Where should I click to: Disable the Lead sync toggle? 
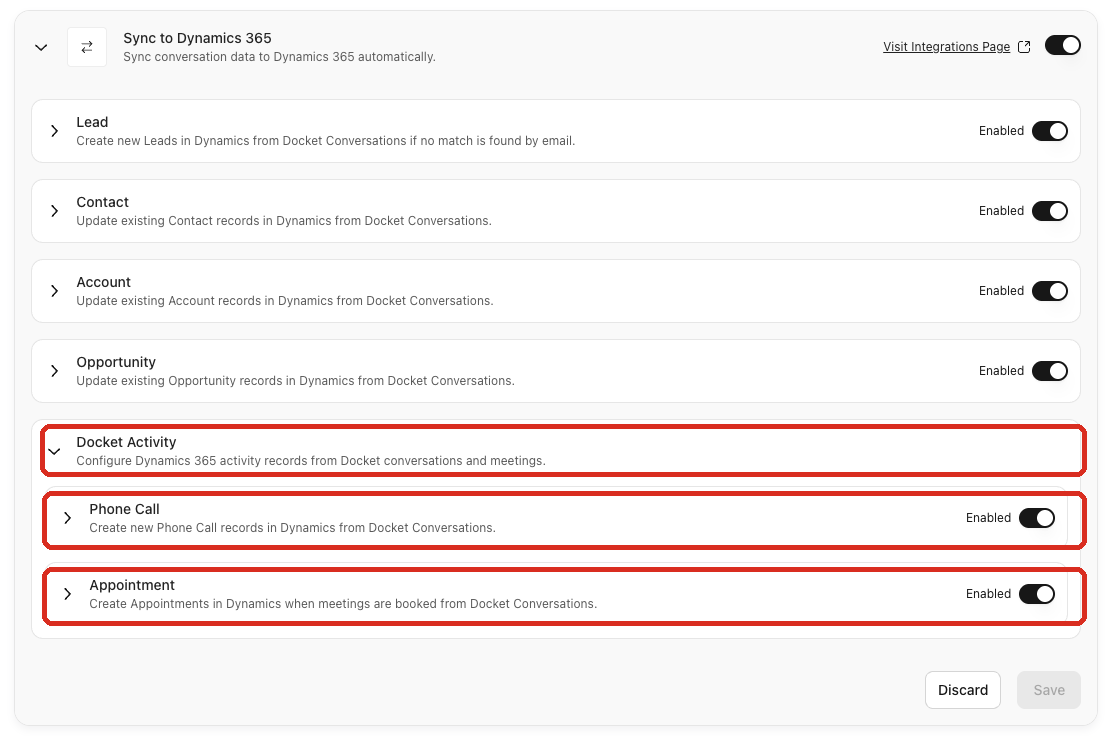pos(1050,131)
